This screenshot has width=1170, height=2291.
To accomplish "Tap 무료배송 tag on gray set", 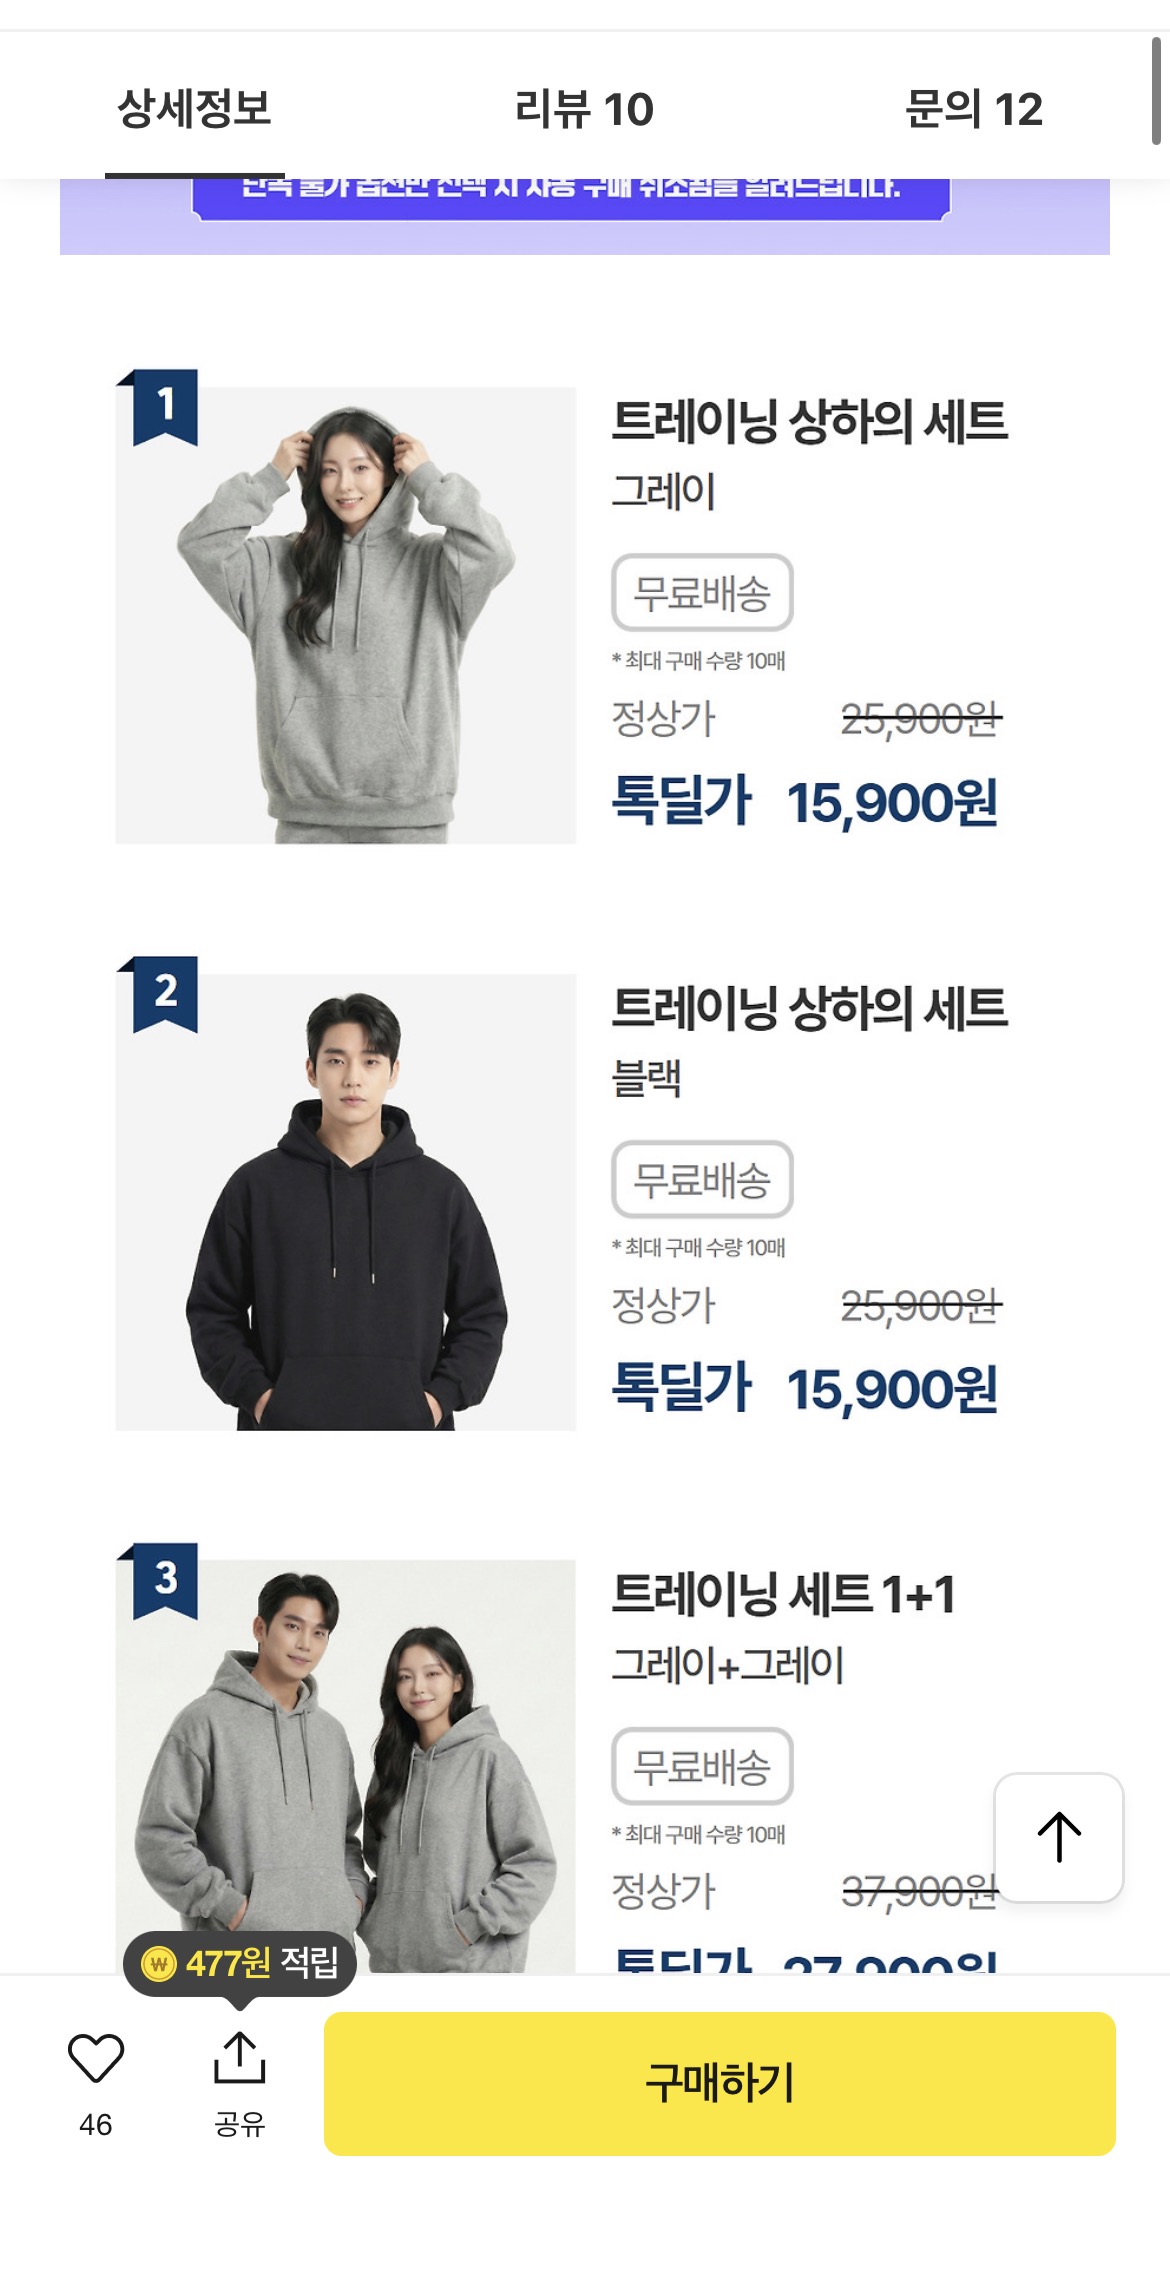I will pos(702,593).
